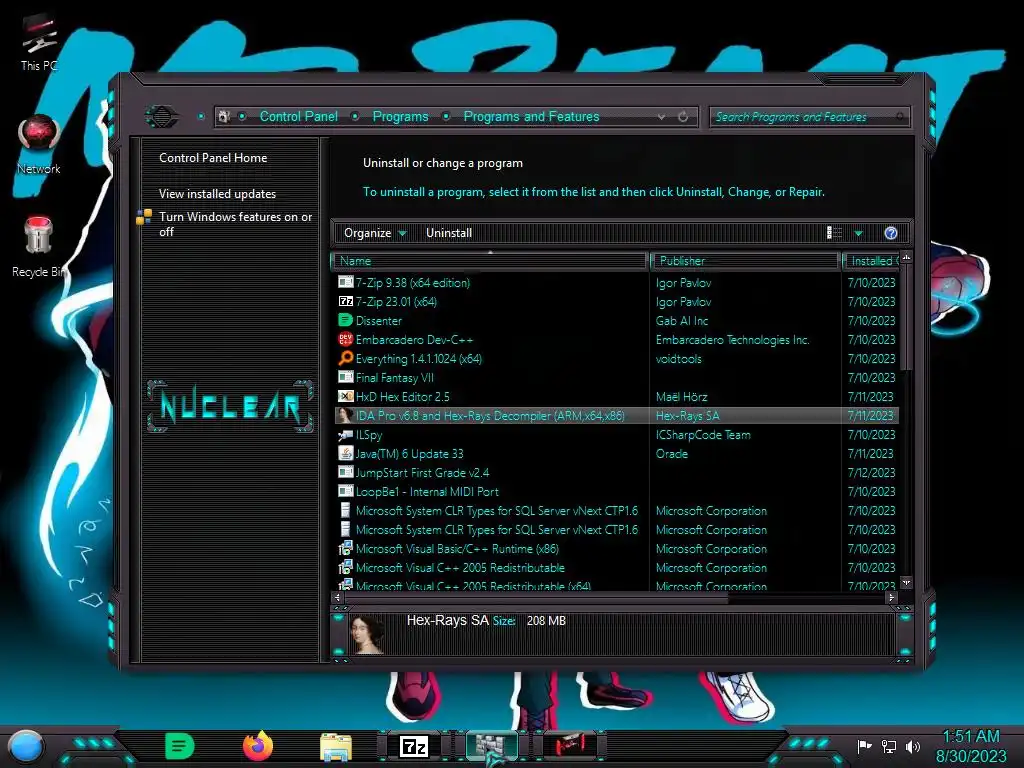This screenshot has height=768, width=1024.
Task: Click the Search Programs and Features box
Action: tap(810, 117)
